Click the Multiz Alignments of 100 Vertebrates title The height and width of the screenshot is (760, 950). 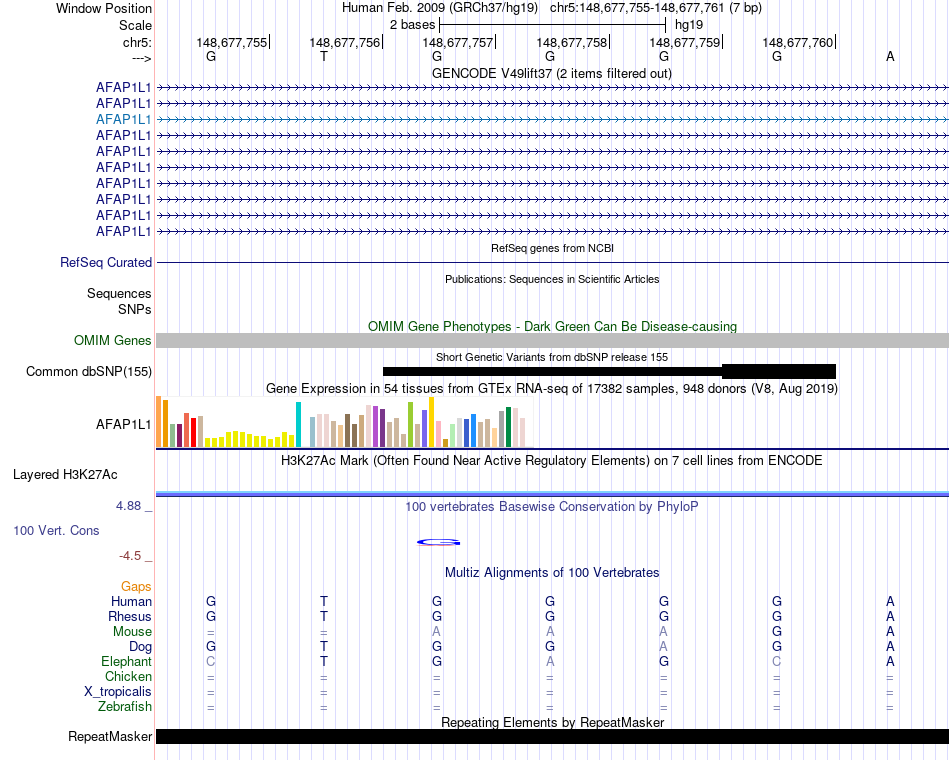[551, 572]
